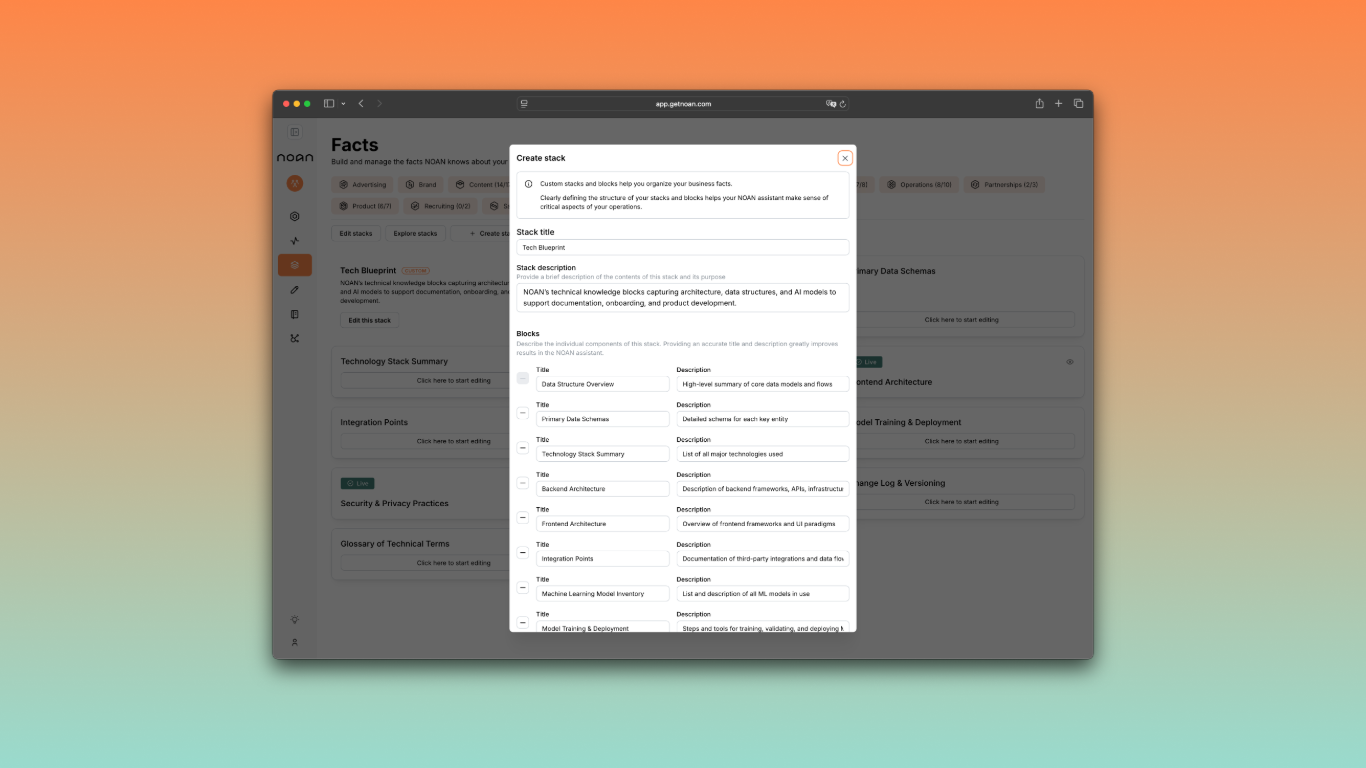Edit the Backend Architecture title field
The image size is (1366, 768).
coord(603,489)
